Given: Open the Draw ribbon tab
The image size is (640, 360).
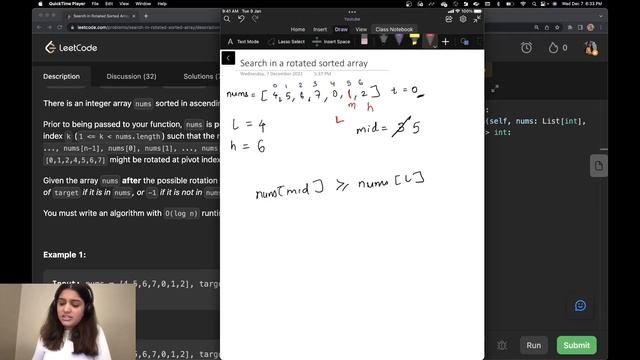Looking at the screenshot, I should [x=341, y=29].
